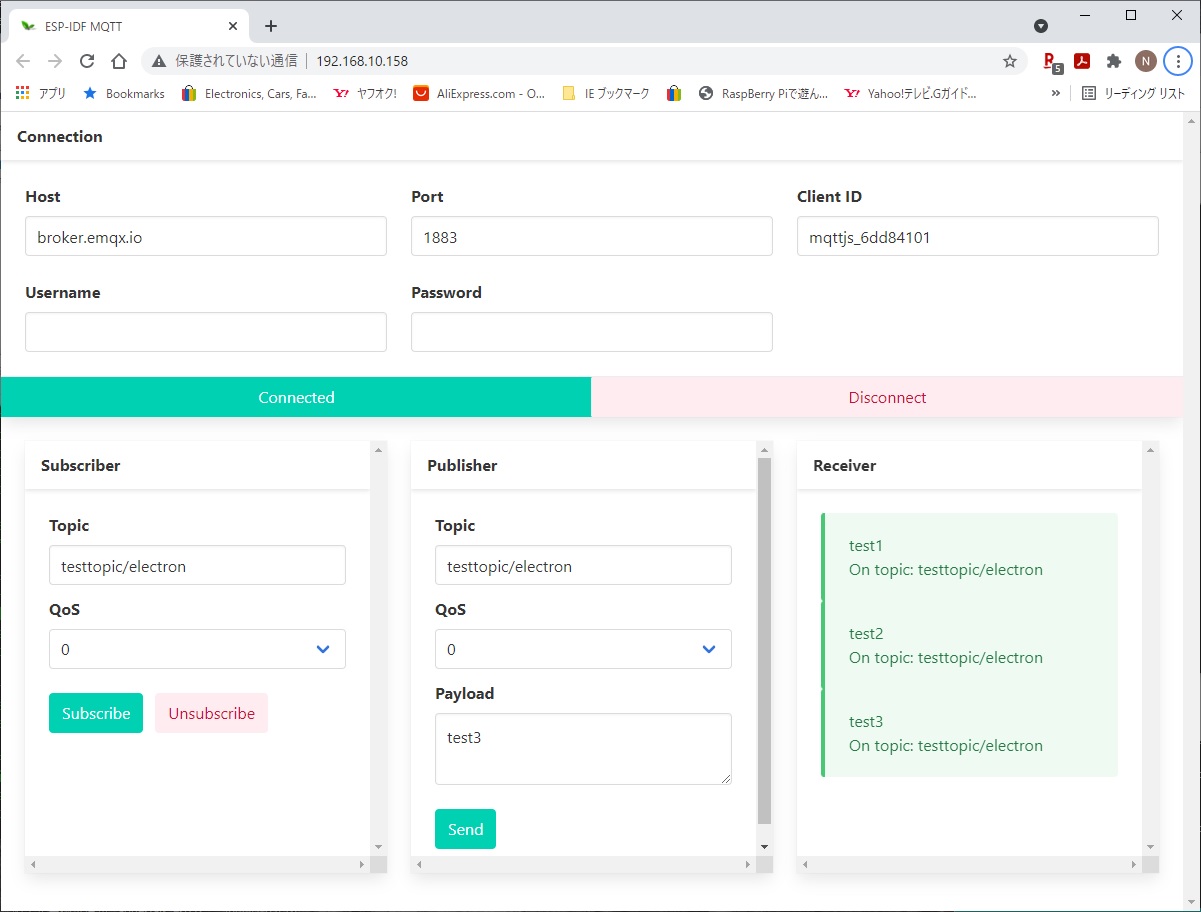Open the Adobe PDF extension icon
Screen dimensions: 1201x912
tap(1082, 60)
